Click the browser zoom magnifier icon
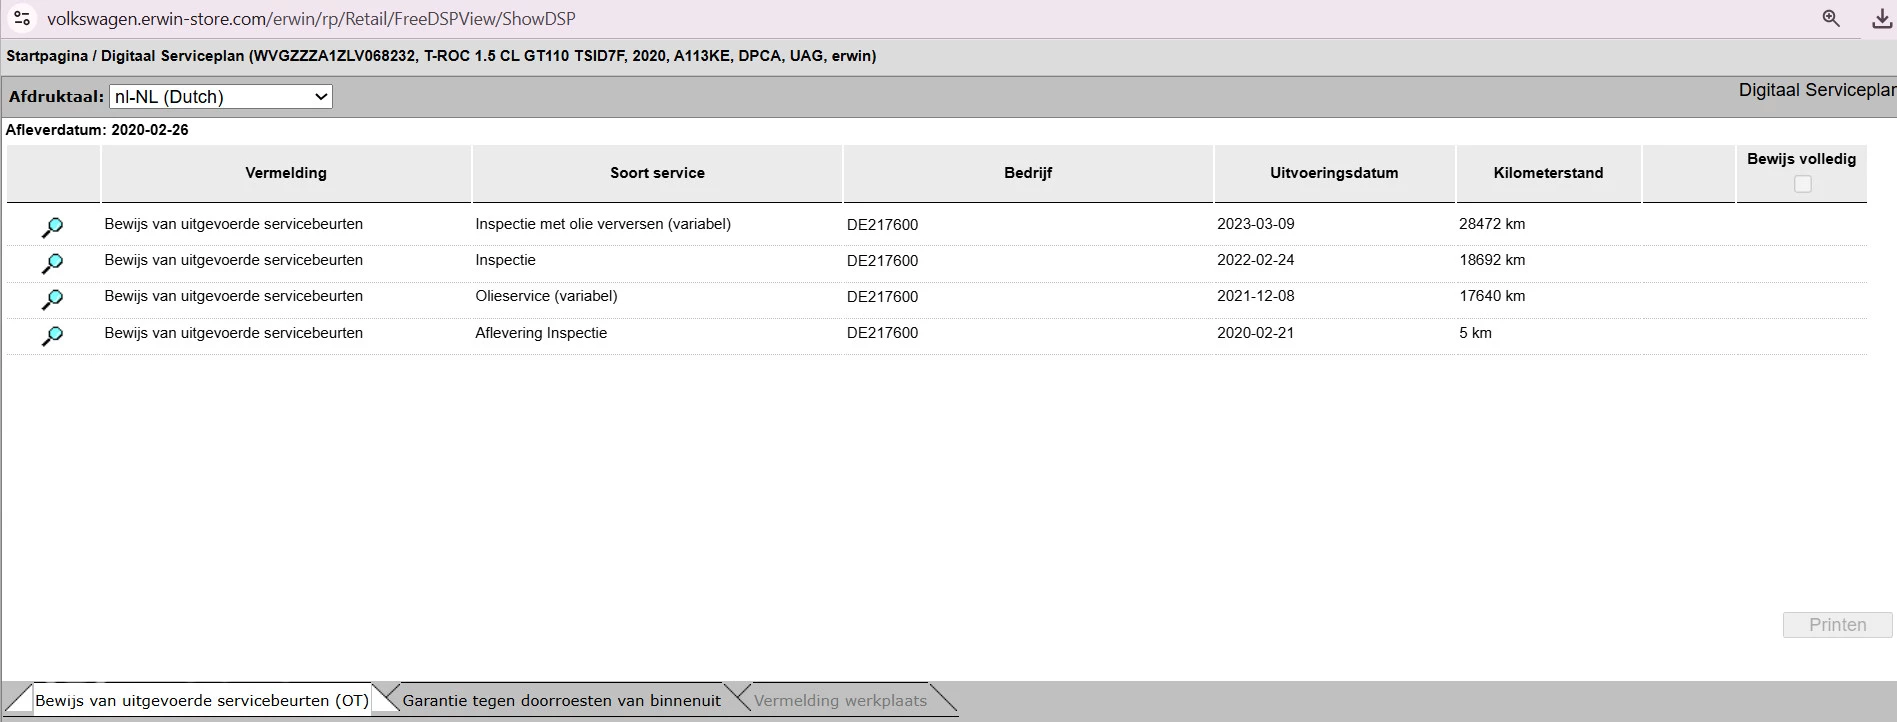This screenshot has height=722, width=1897. [1831, 18]
